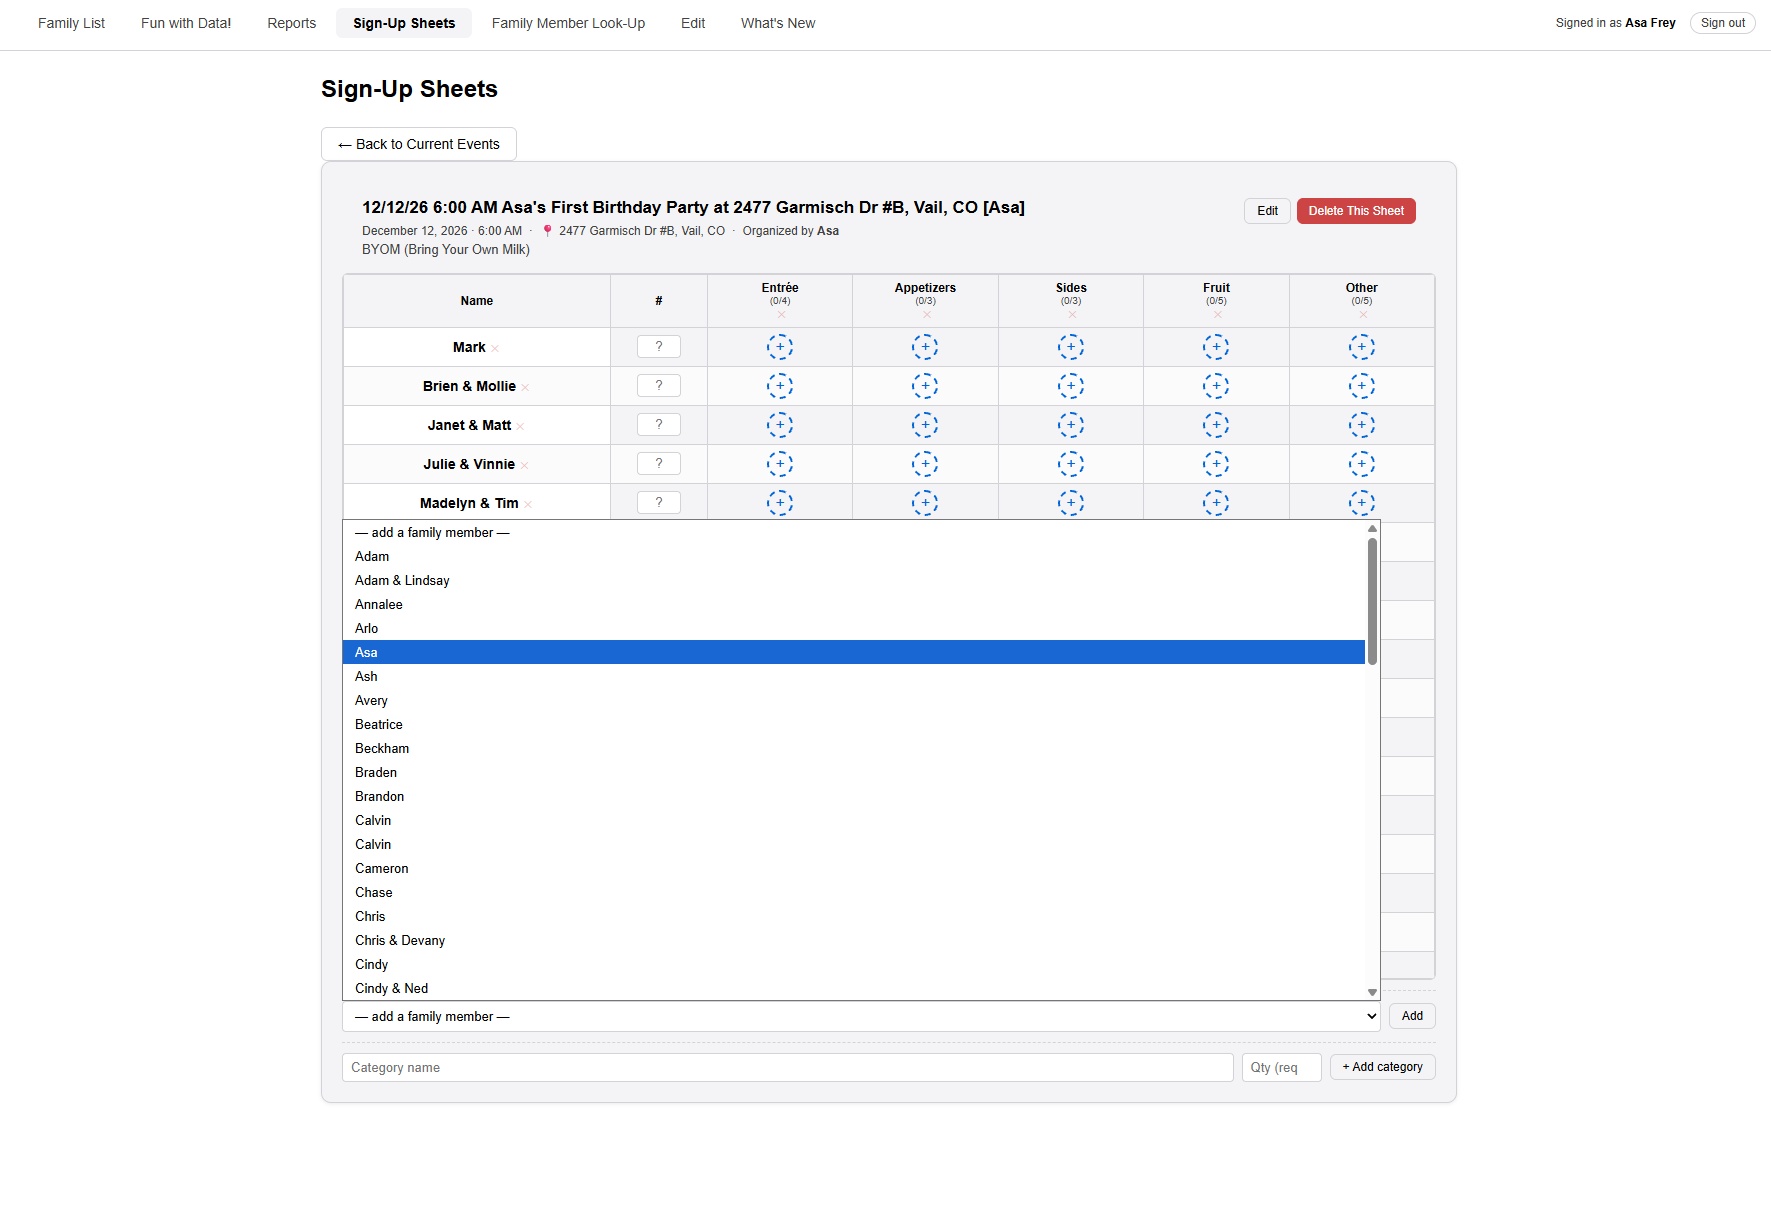Click the Add category button

1382,1067
